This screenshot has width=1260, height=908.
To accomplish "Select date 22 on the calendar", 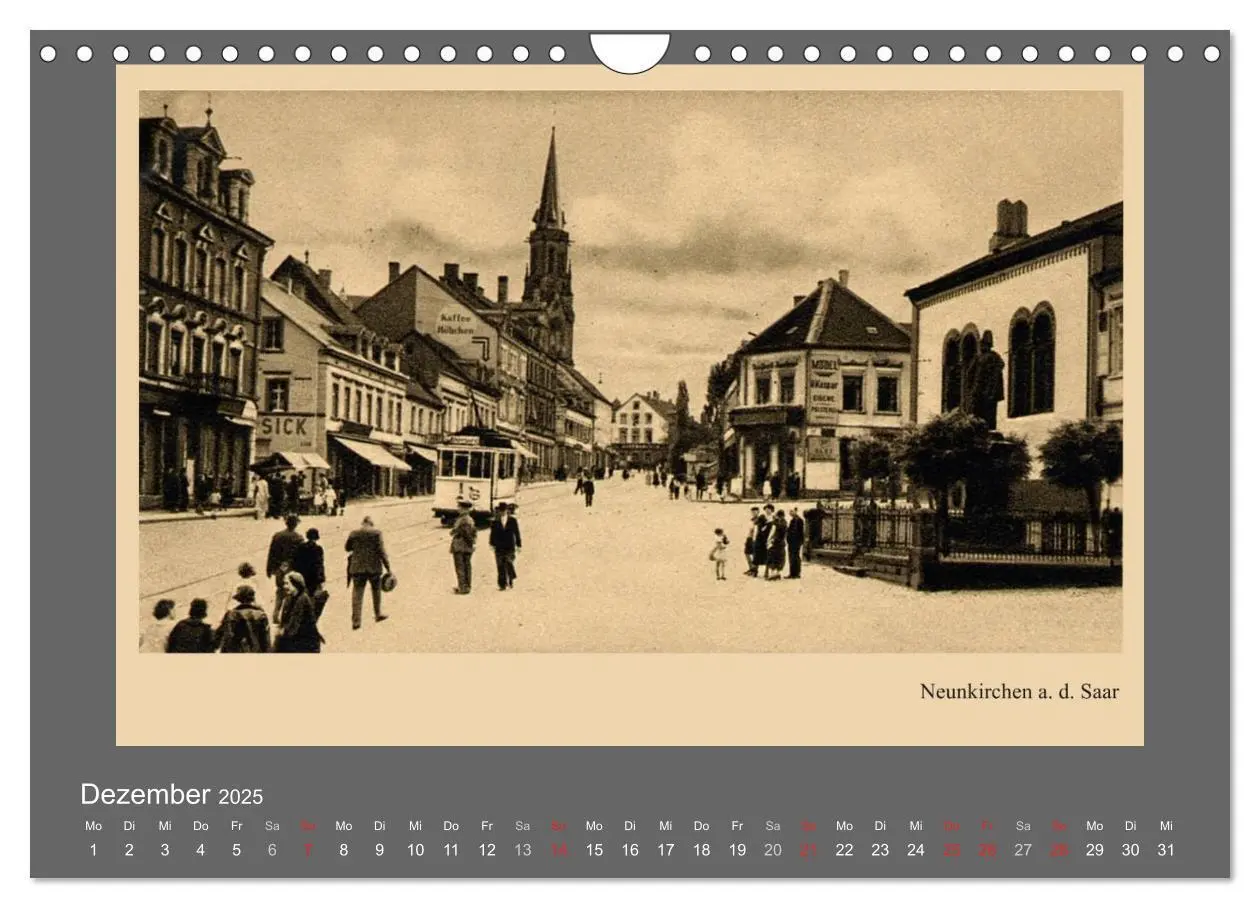I will 844,850.
